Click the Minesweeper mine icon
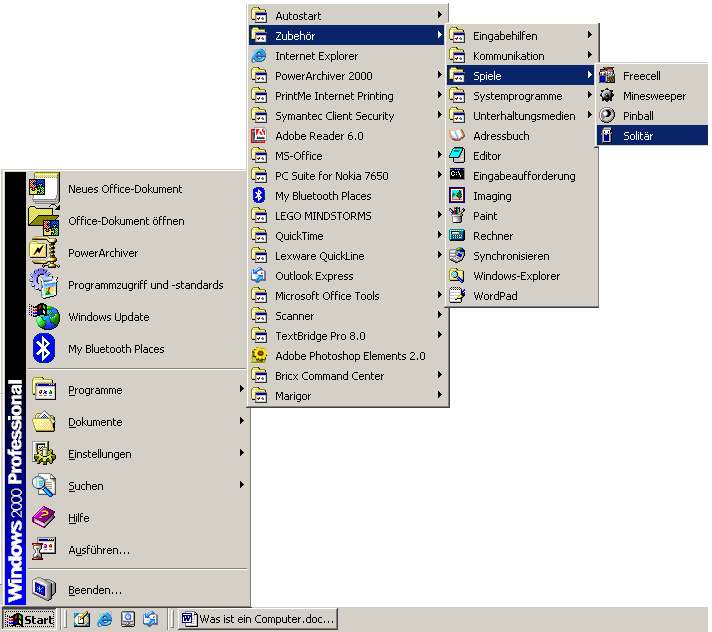The height and width of the screenshot is (632, 712). pyautogui.click(x=607, y=95)
